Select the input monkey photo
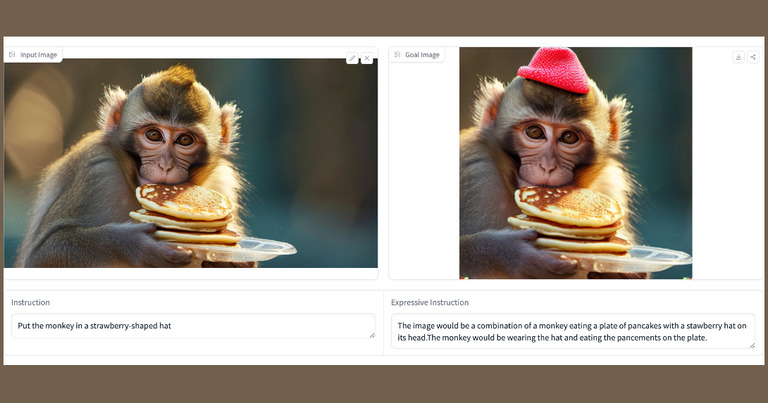 pyautogui.click(x=191, y=163)
